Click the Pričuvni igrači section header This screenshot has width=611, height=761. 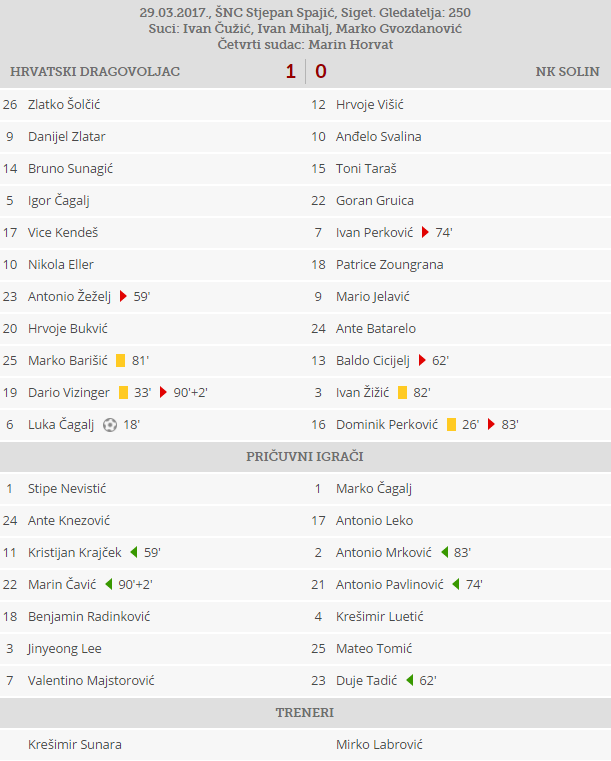[x=305, y=457]
